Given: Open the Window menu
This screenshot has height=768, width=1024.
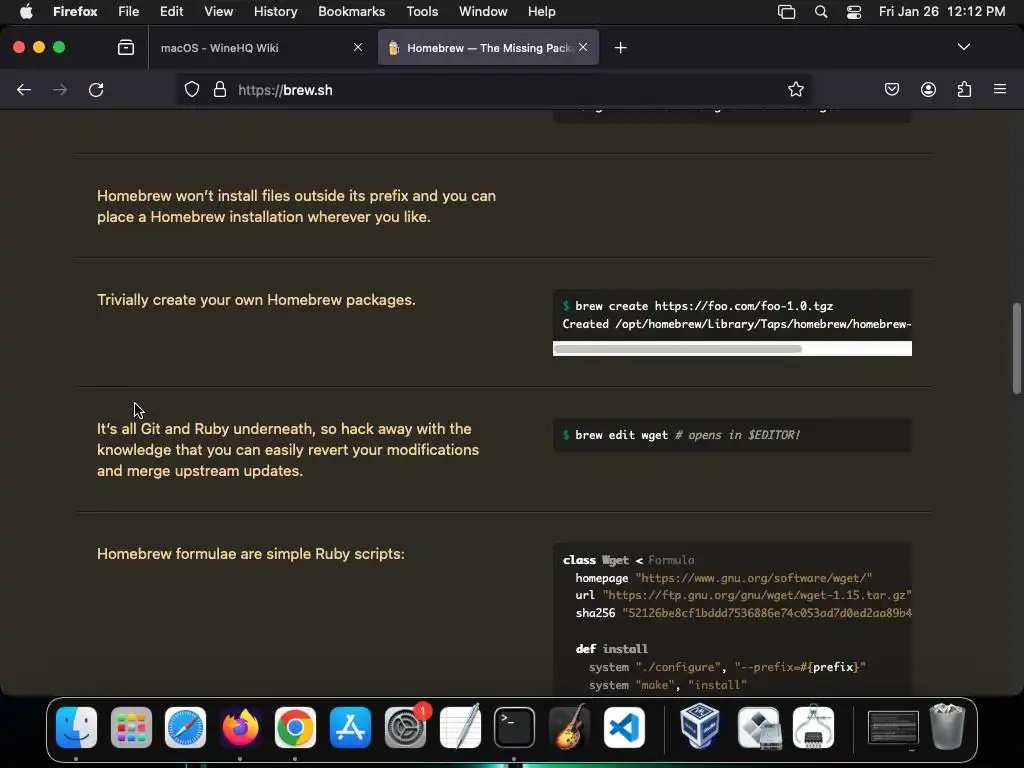Looking at the screenshot, I should click(483, 12).
